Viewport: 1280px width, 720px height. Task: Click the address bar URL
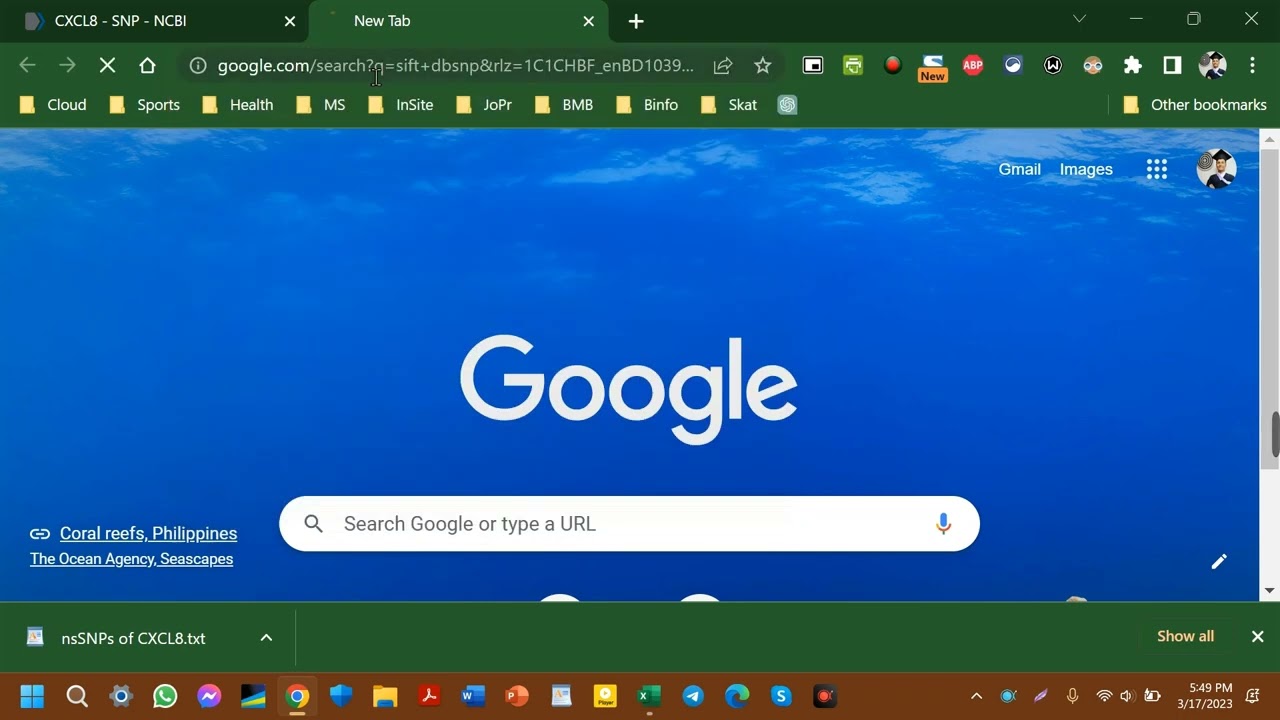coord(455,65)
